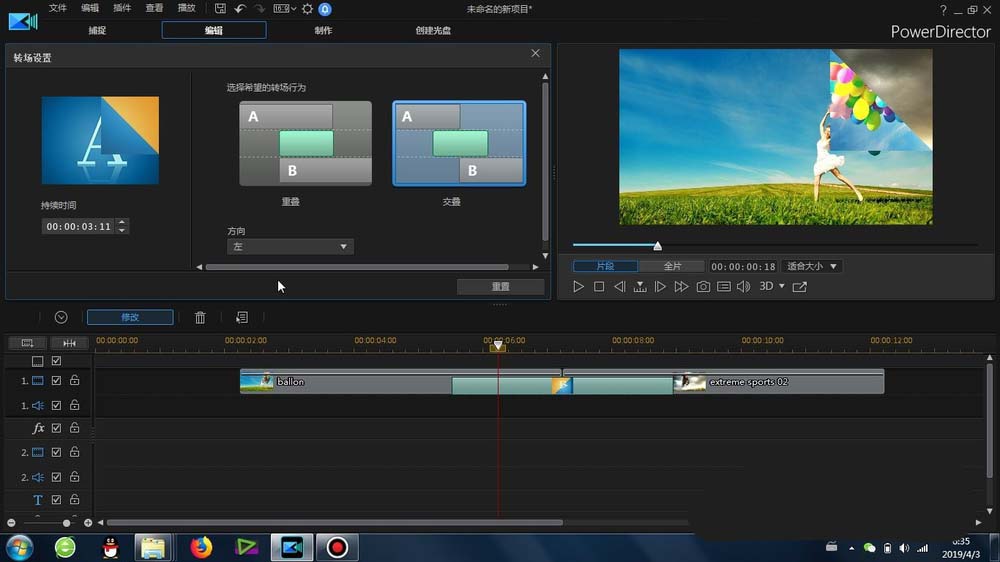This screenshot has height=562, width=1000.
Task: Click the save project icon in top toolbar
Action: point(220,9)
